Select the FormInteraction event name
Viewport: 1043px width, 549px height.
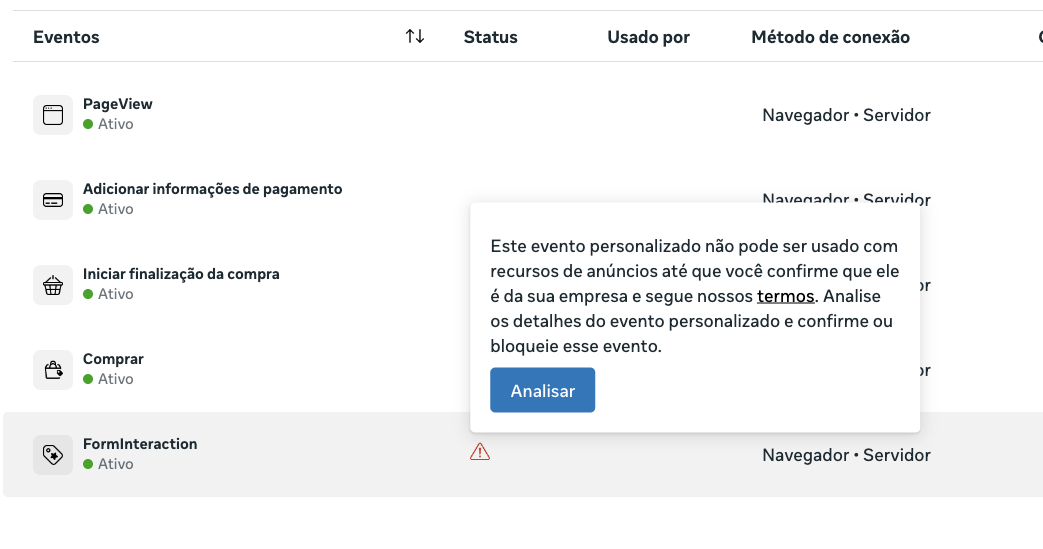pos(140,444)
